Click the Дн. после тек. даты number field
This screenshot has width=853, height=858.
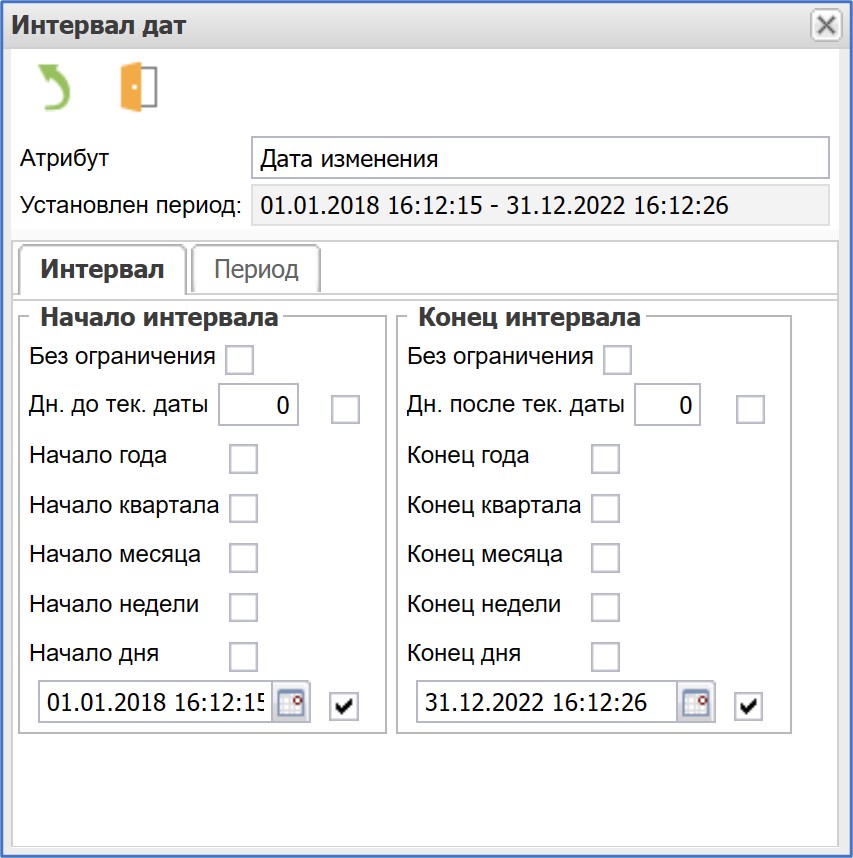668,406
